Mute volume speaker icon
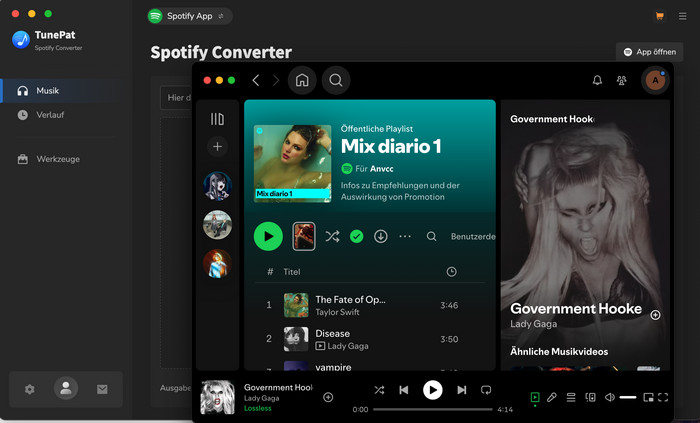This screenshot has width=700, height=423. pos(609,397)
